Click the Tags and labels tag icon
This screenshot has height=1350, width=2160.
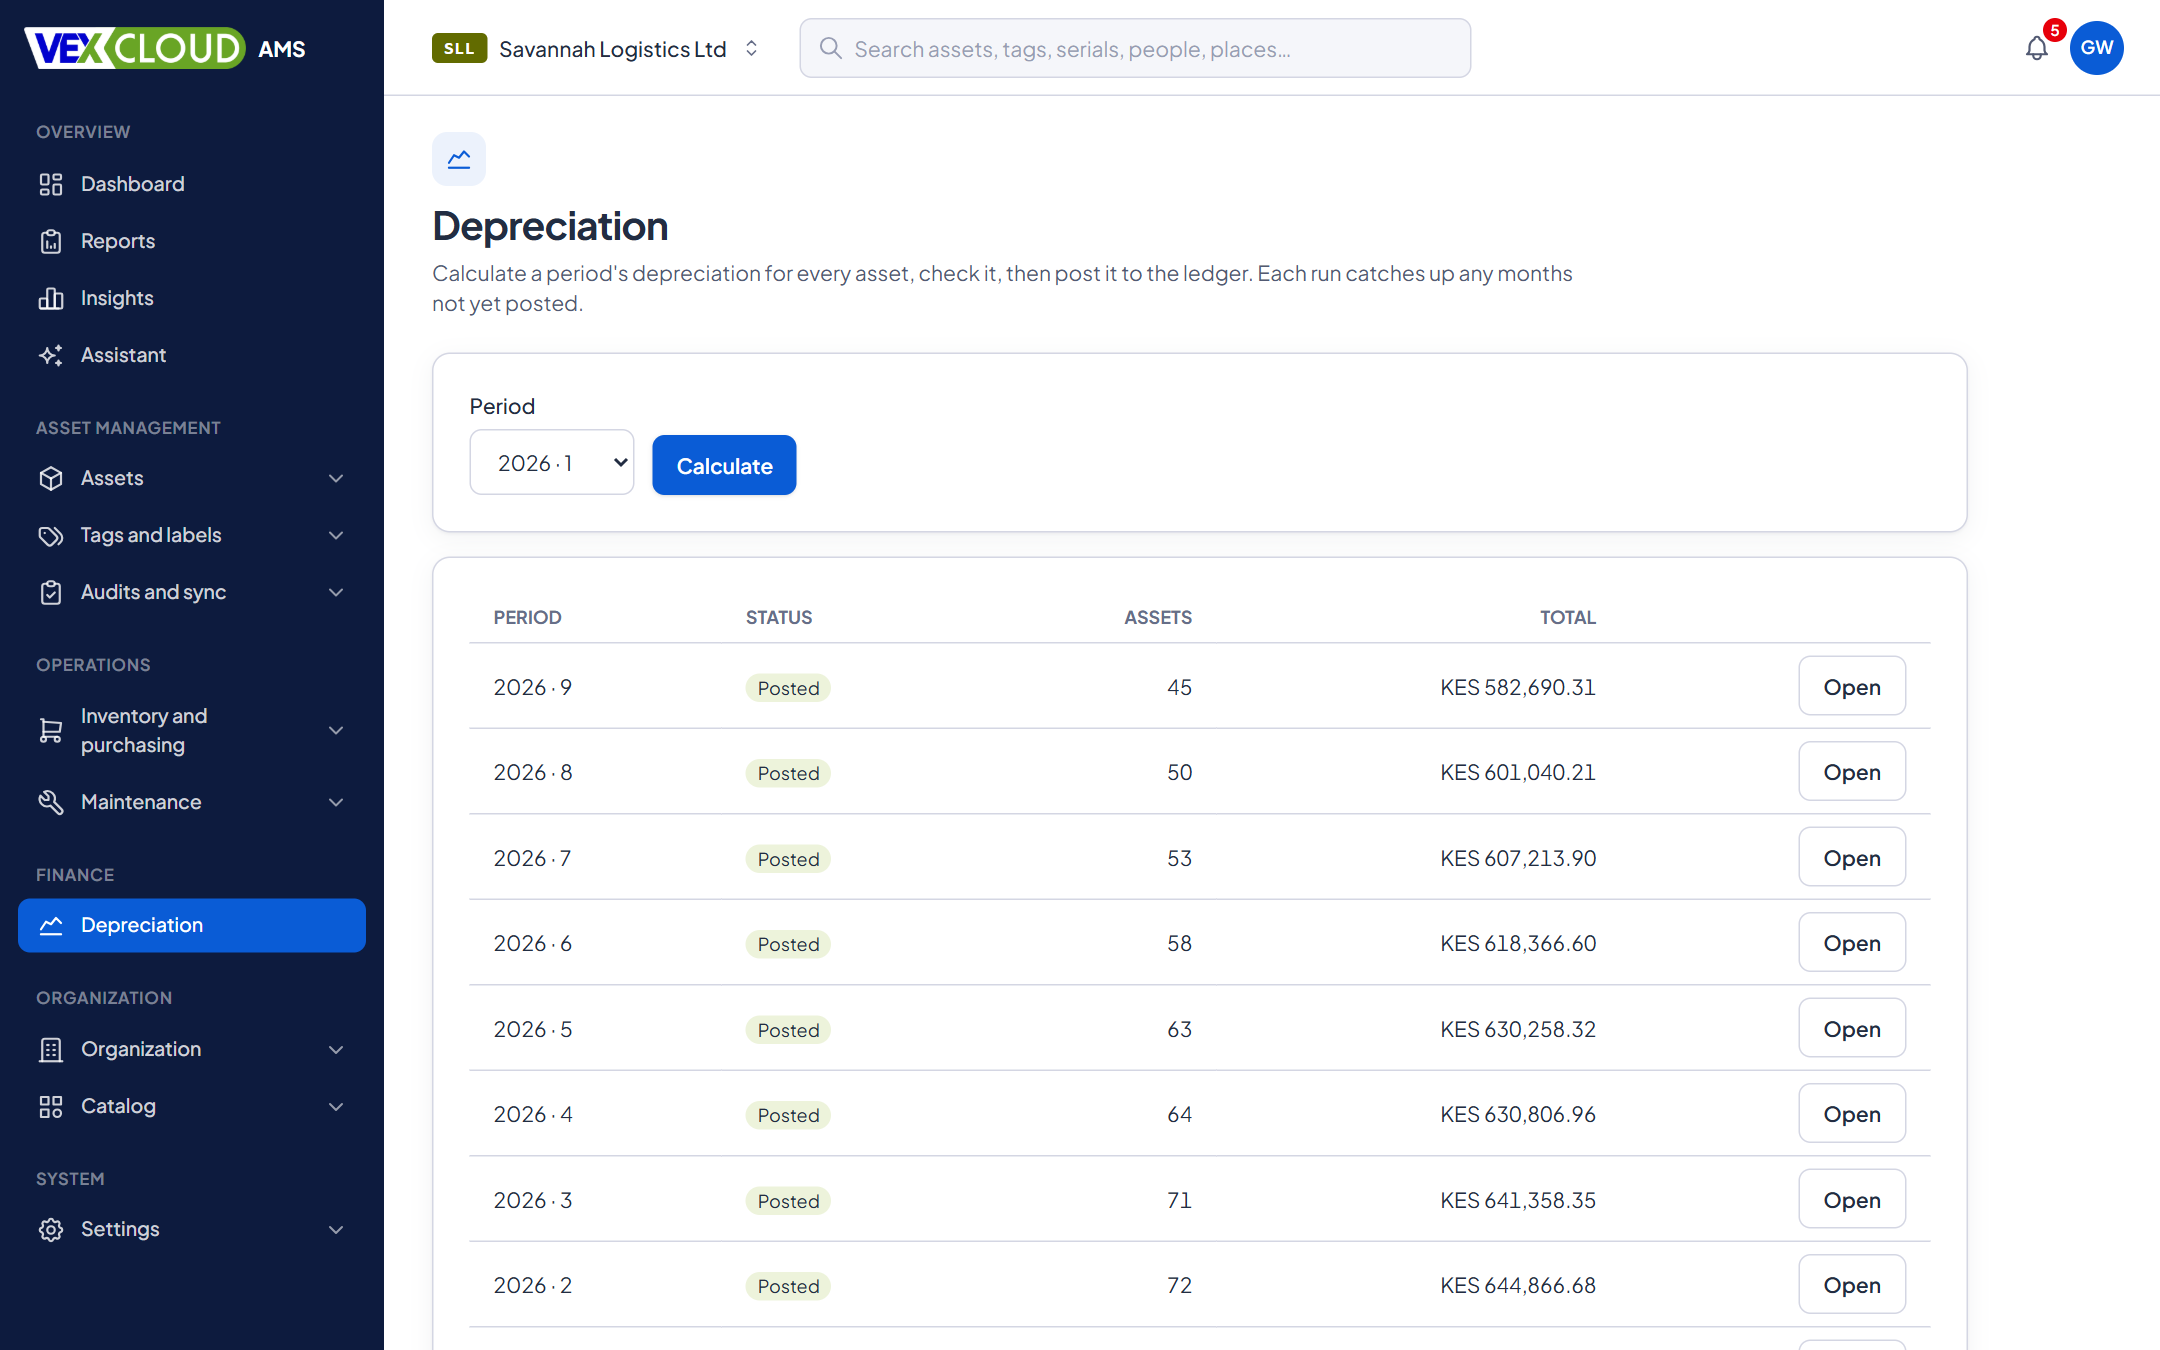coord(51,535)
